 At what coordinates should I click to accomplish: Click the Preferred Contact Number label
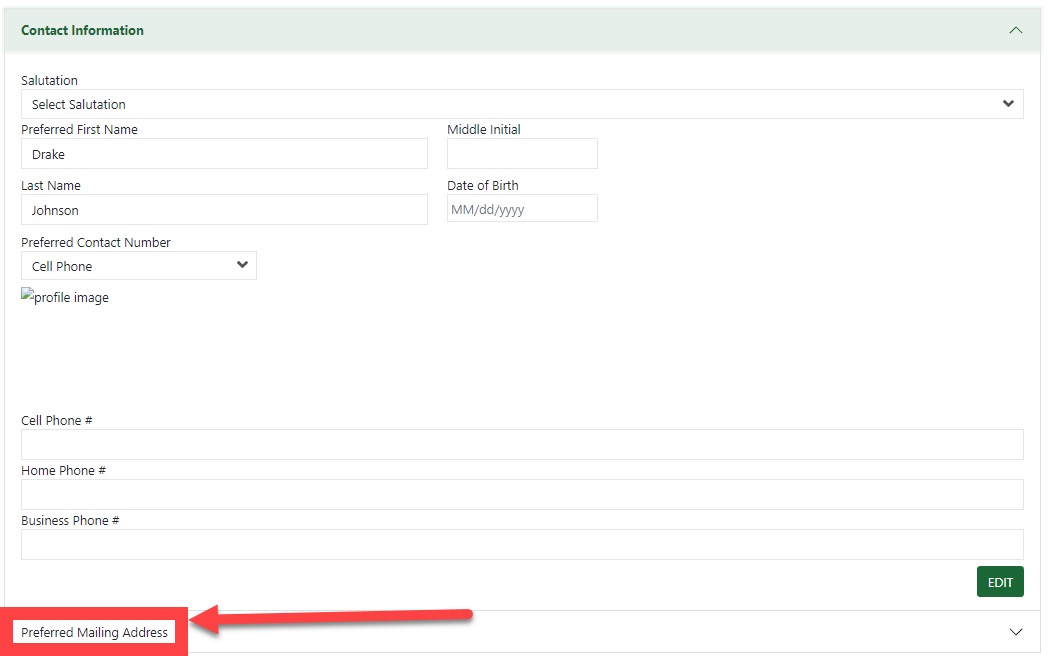pos(96,242)
